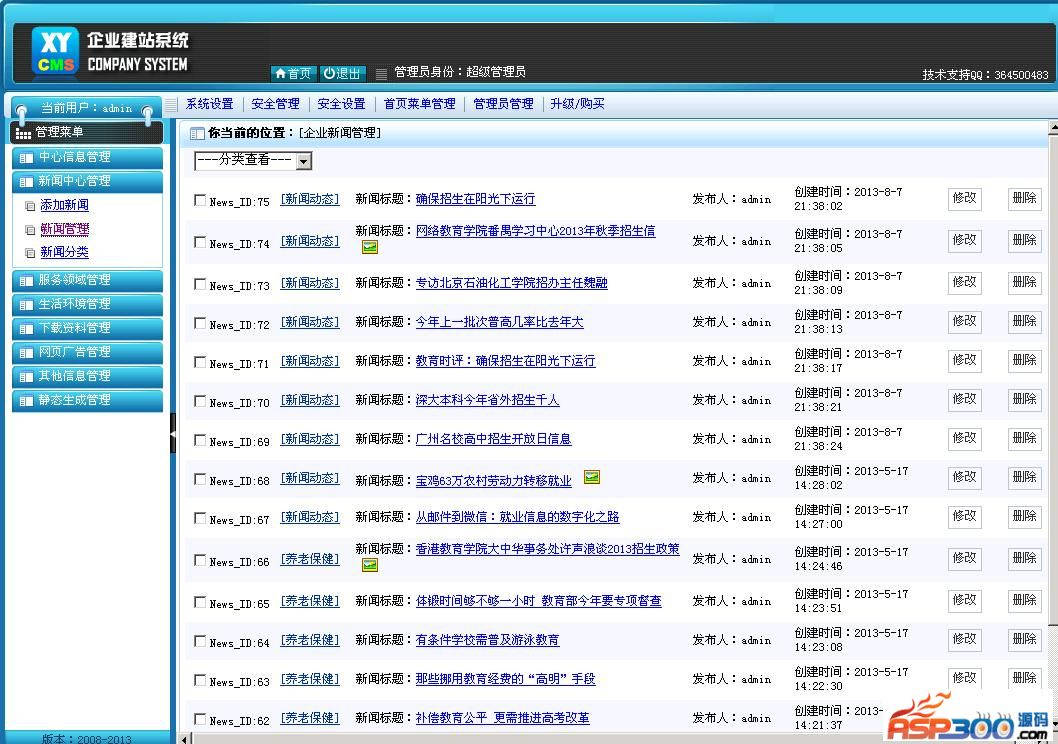Click 修改 for News_ID:64

point(964,639)
